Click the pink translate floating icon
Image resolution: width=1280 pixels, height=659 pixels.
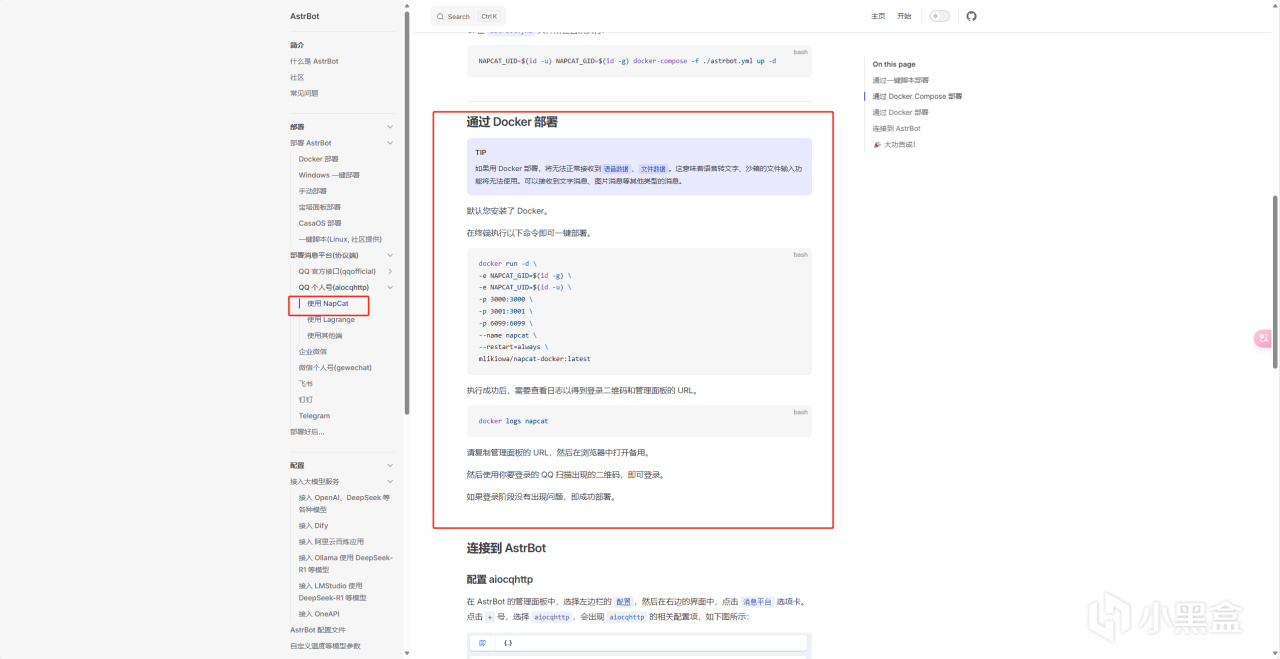(1263, 339)
